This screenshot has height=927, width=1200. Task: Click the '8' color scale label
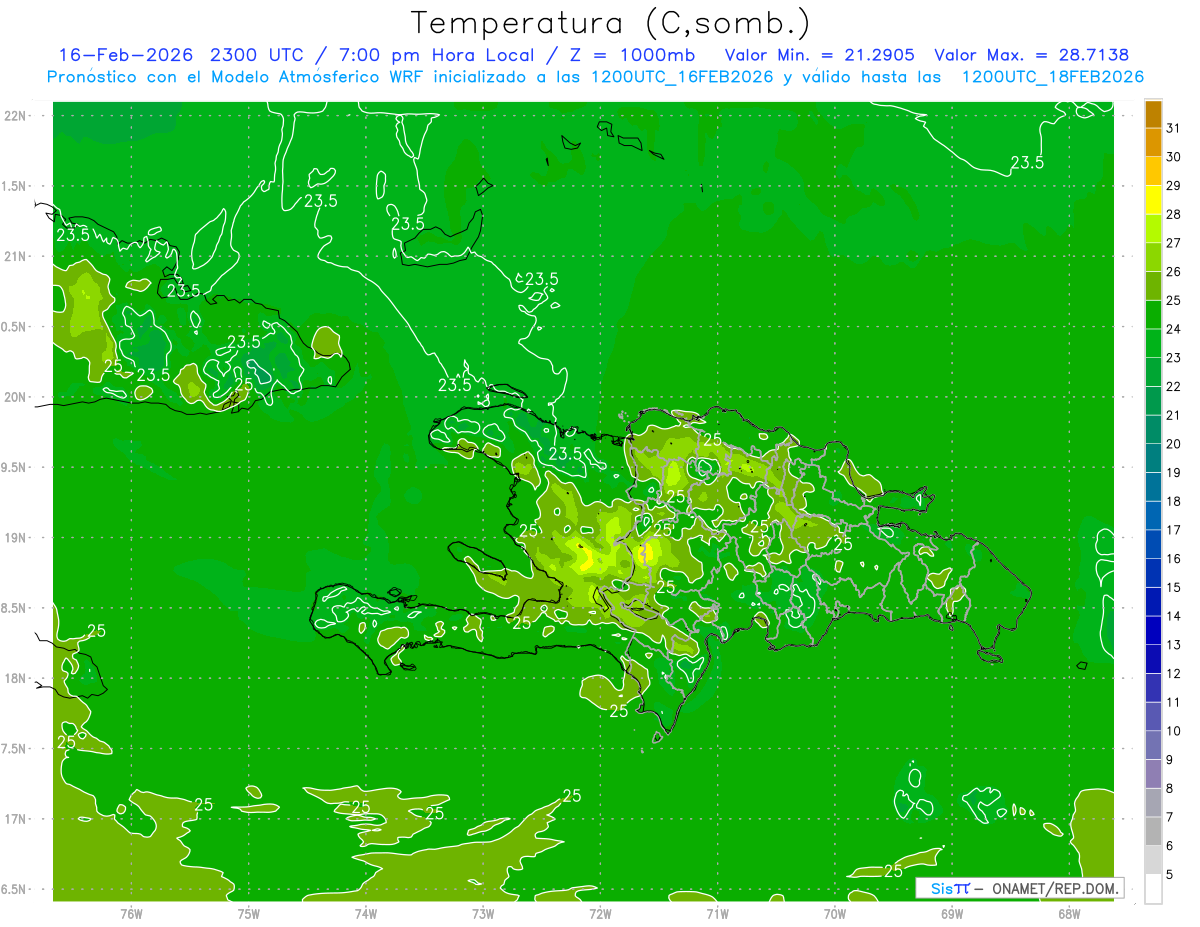1169,789
